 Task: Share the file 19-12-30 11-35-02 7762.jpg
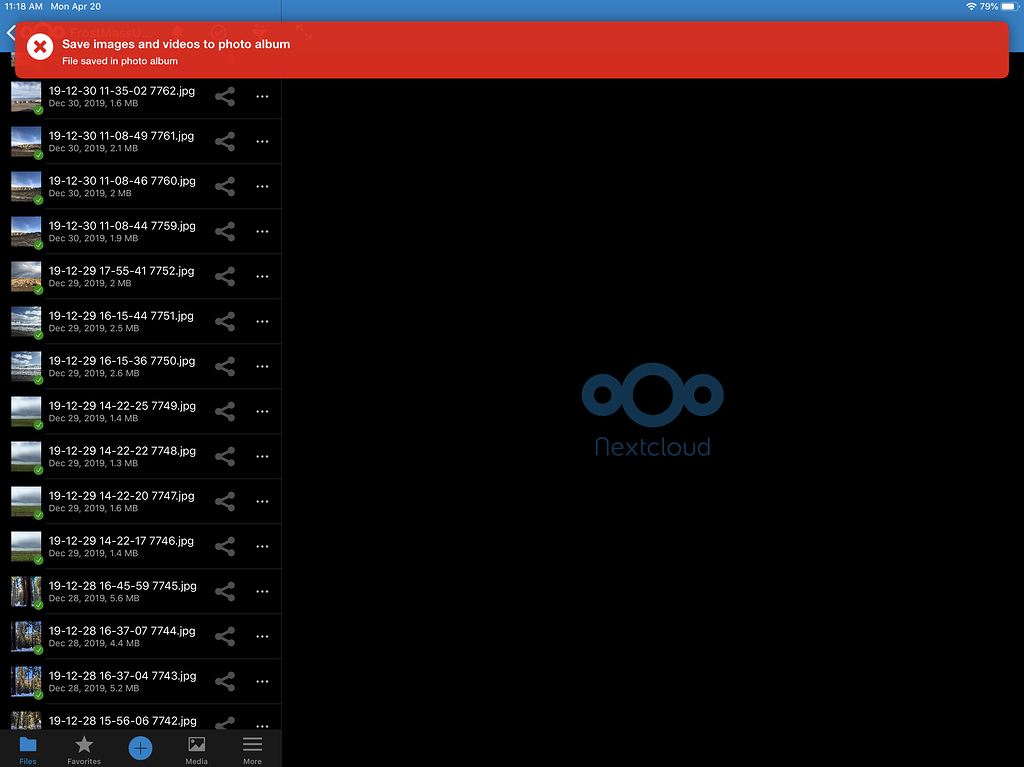(x=224, y=96)
